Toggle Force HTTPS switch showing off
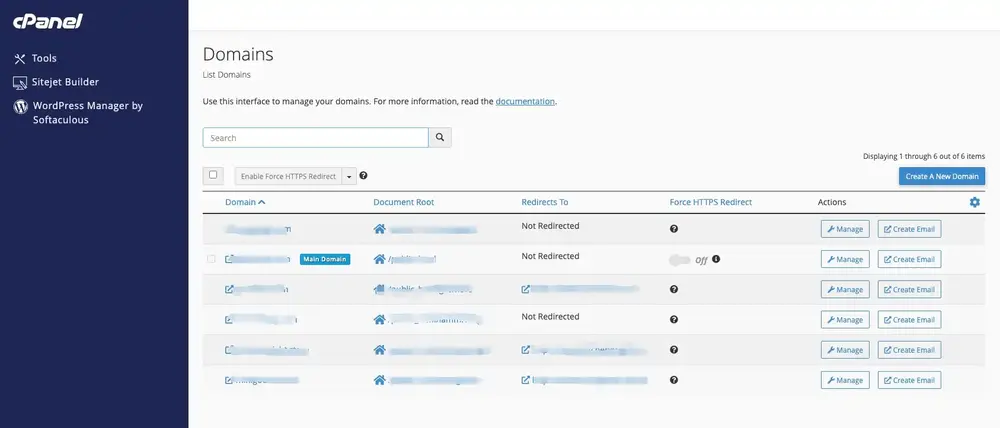Screen dimensions: 1000x428 [x=680, y=260]
